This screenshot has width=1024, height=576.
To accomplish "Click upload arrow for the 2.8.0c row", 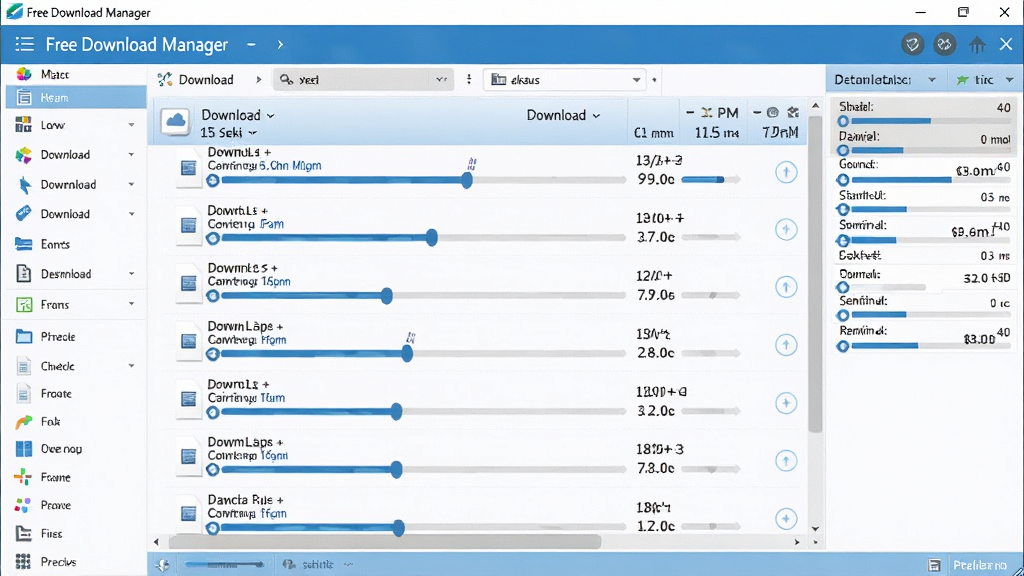I will tap(786, 345).
